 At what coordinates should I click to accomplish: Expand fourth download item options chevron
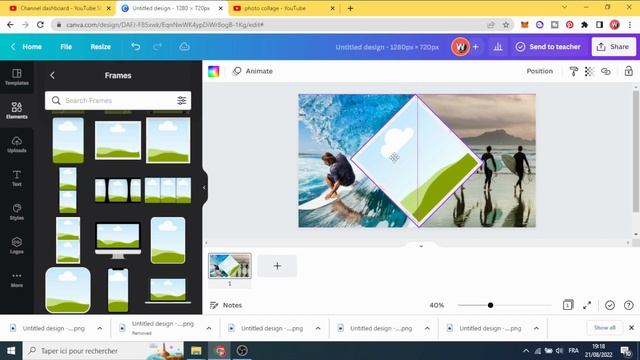coord(427,328)
